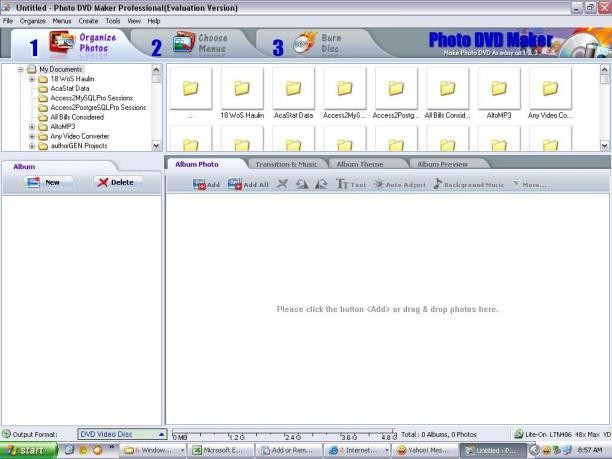
Task: Expand the Any Video Converter tree folder
Action: 32,137
